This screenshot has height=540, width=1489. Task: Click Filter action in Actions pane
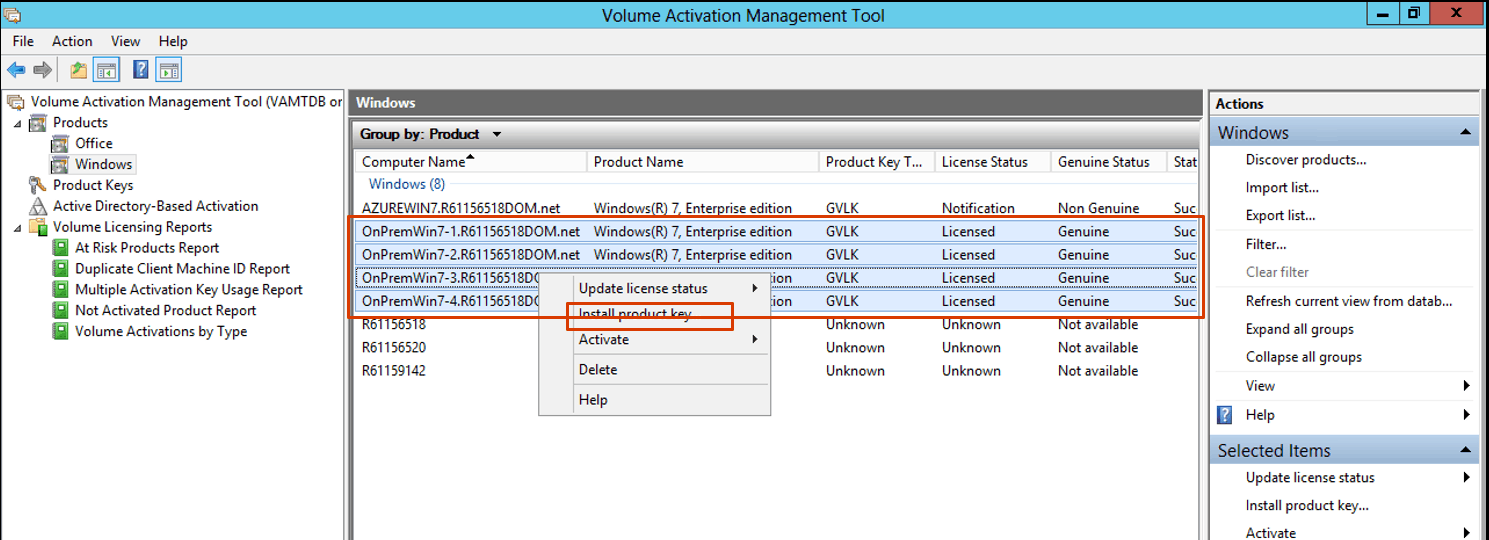[1266, 244]
